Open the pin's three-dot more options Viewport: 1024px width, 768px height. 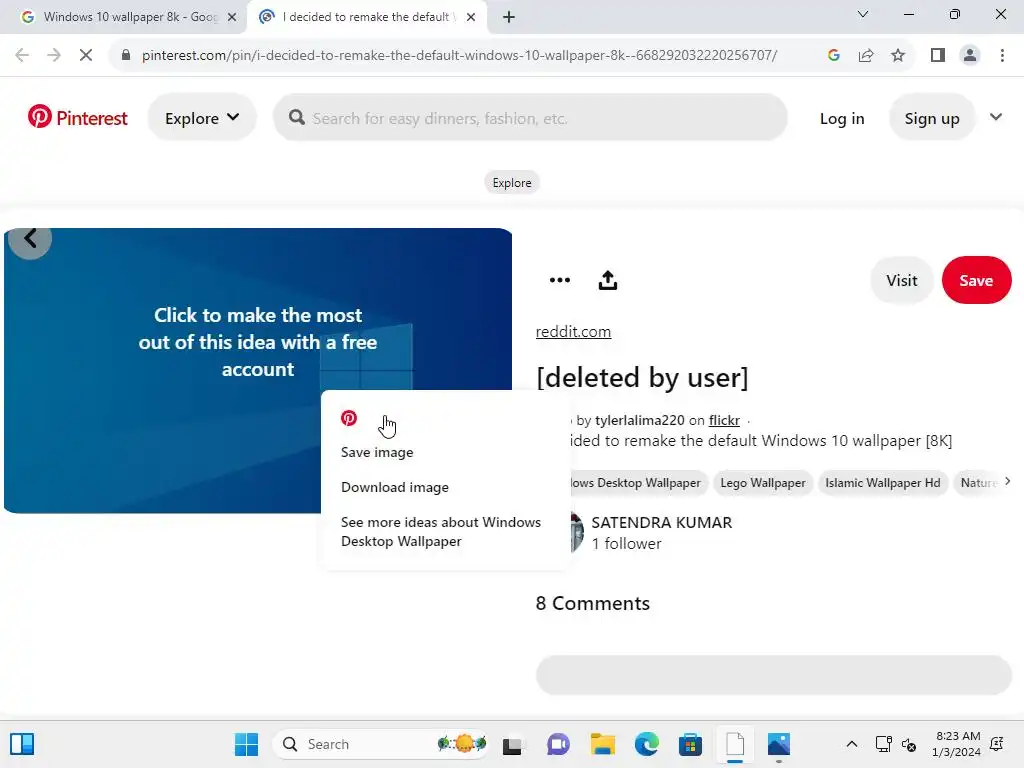click(x=560, y=280)
